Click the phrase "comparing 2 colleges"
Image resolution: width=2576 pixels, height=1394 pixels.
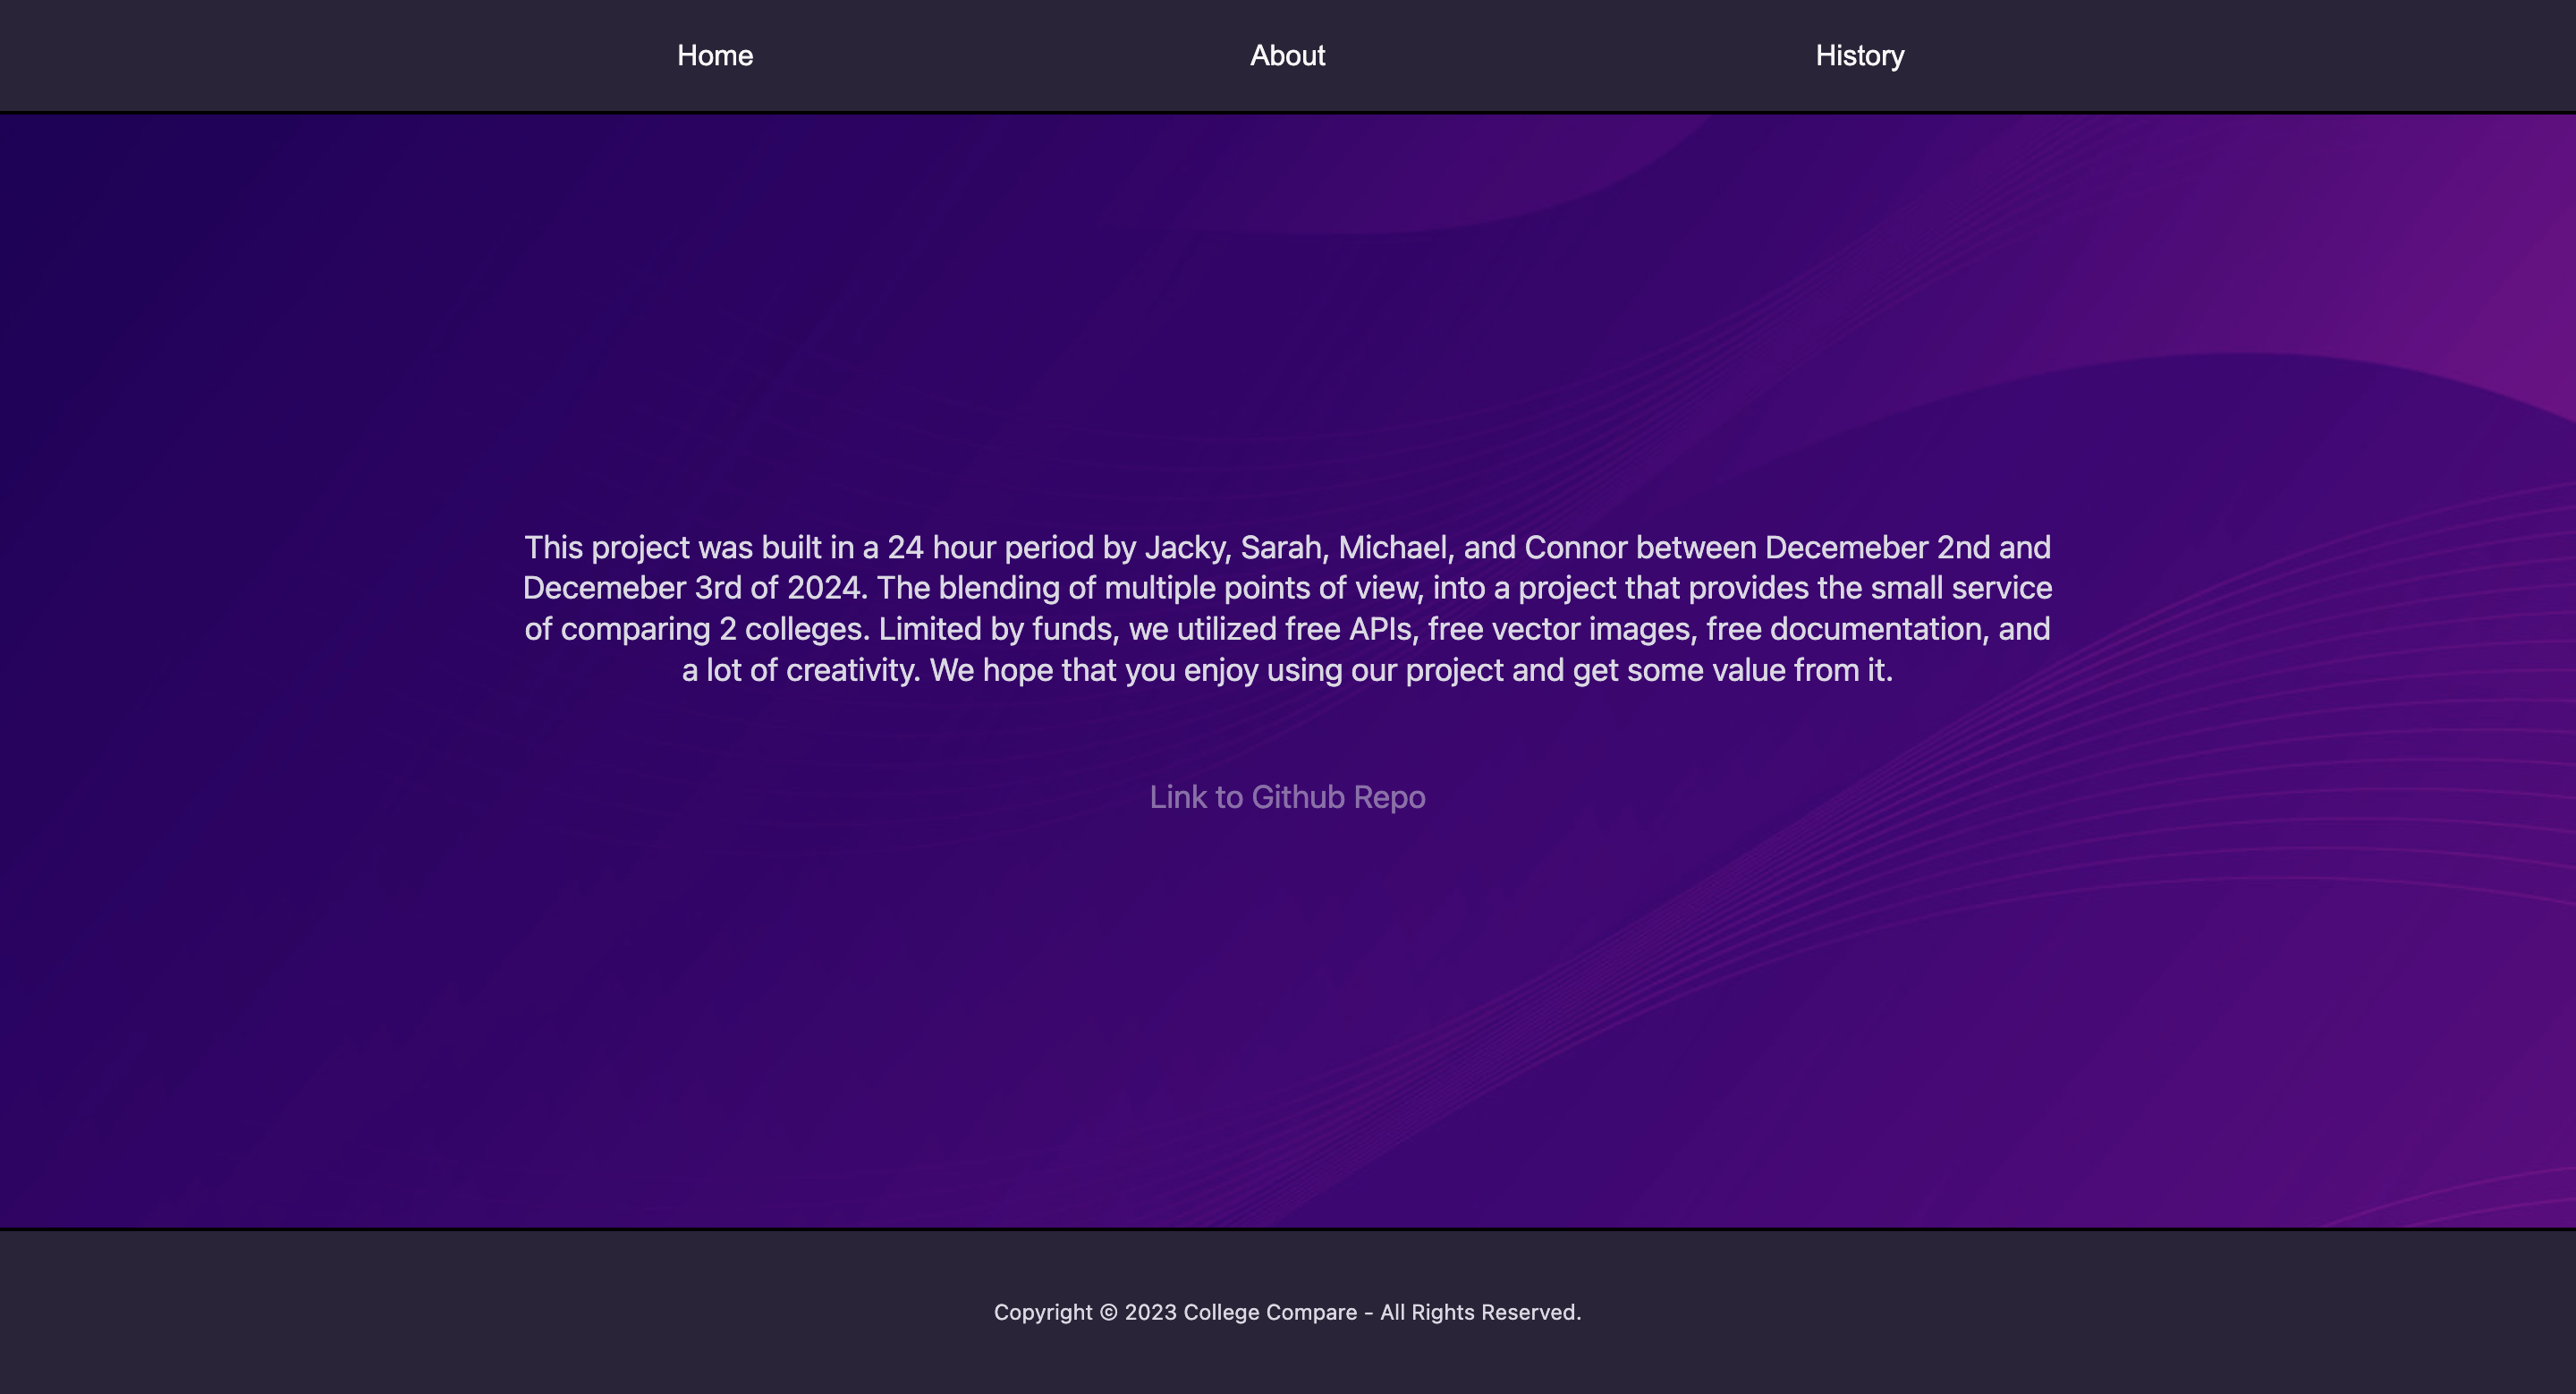point(714,629)
